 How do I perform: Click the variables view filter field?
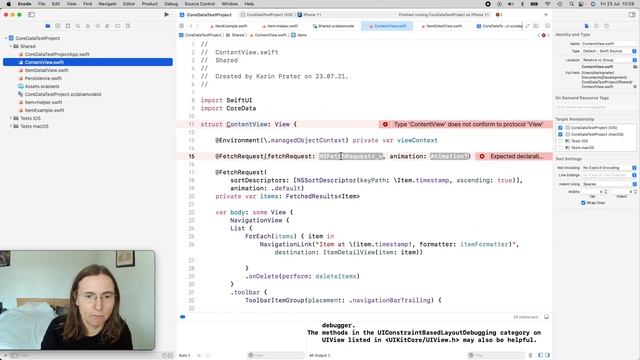[x=276, y=355]
